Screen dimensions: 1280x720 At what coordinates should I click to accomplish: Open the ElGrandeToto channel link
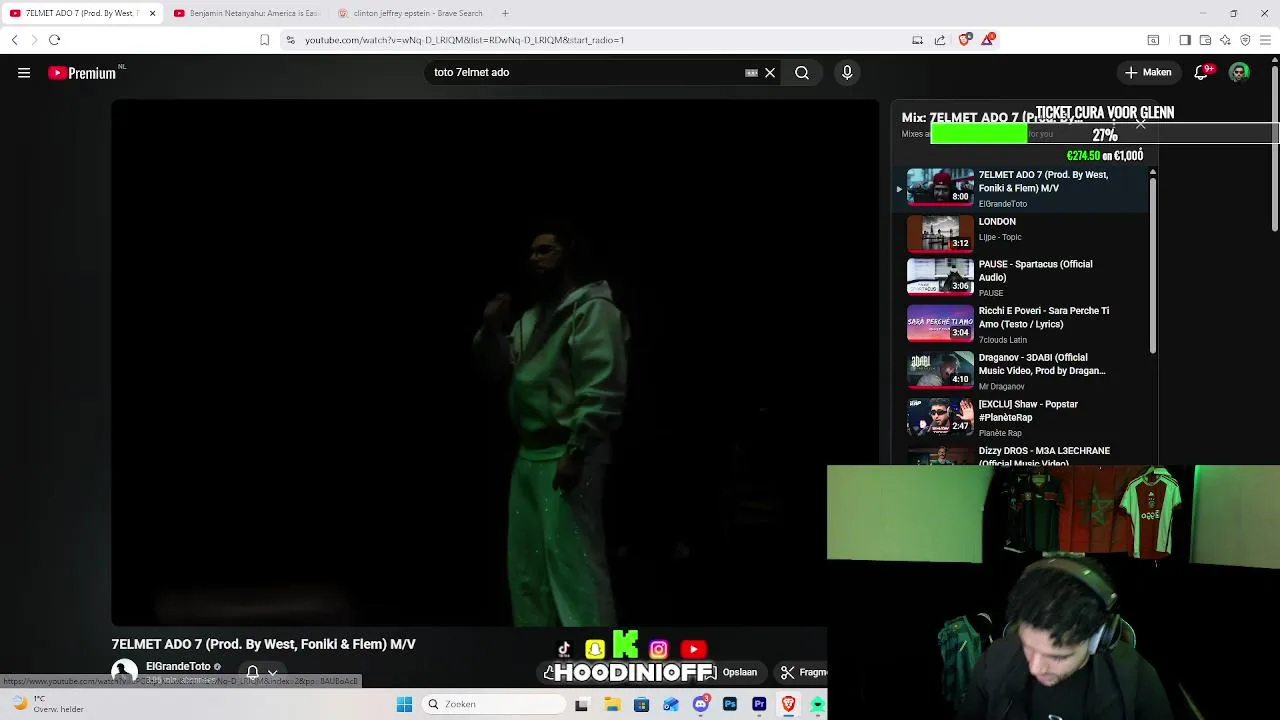pos(178,666)
